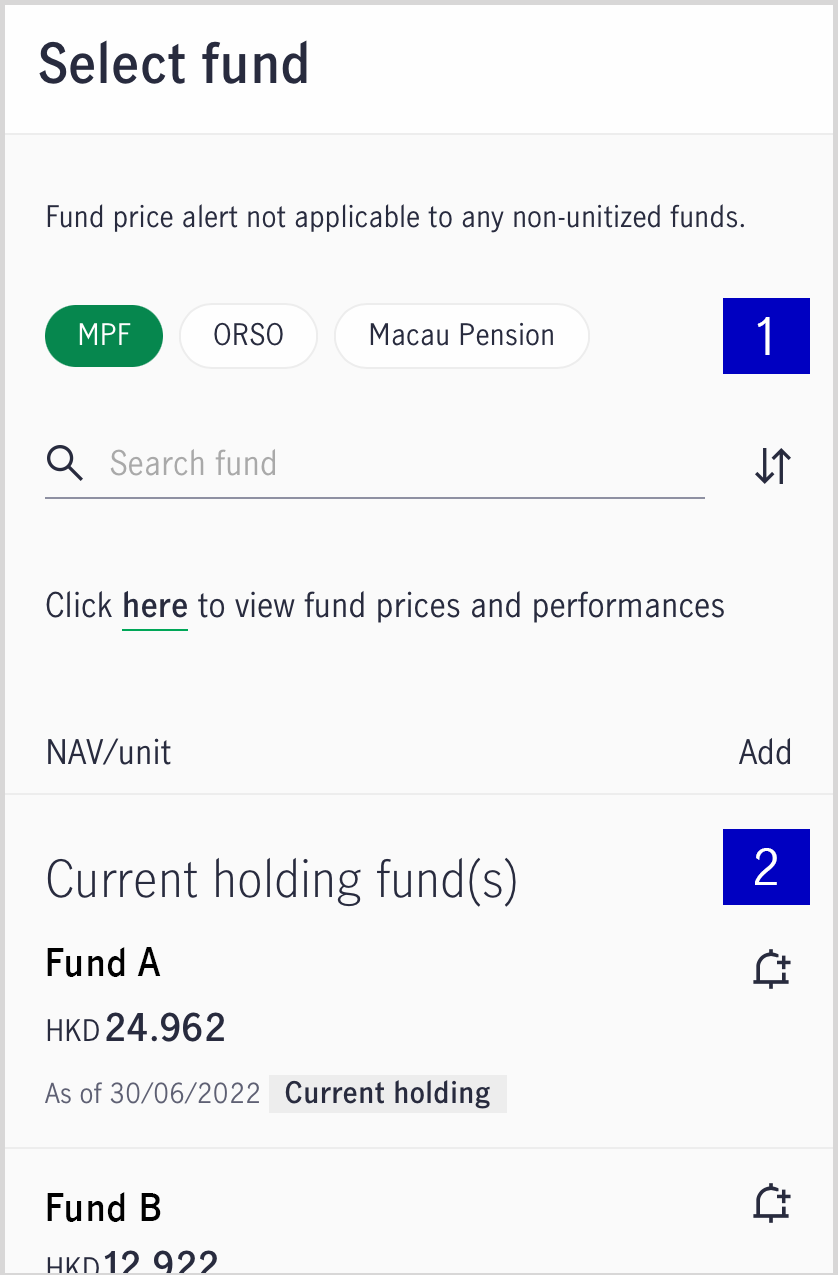This screenshot has height=1275, width=838.
Task: Tap the Current holding tag on Fund A
Action: pyautogui.click(x=388, y=1093)
